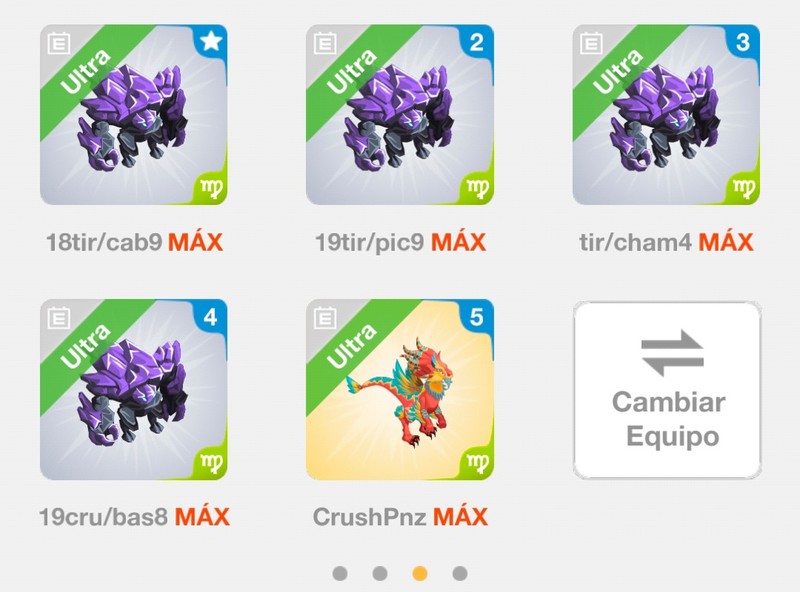Click the Cambiar Equipo button
Image resolution: width=800 pixels, height=592 pixels.
(x=667, y=390)
